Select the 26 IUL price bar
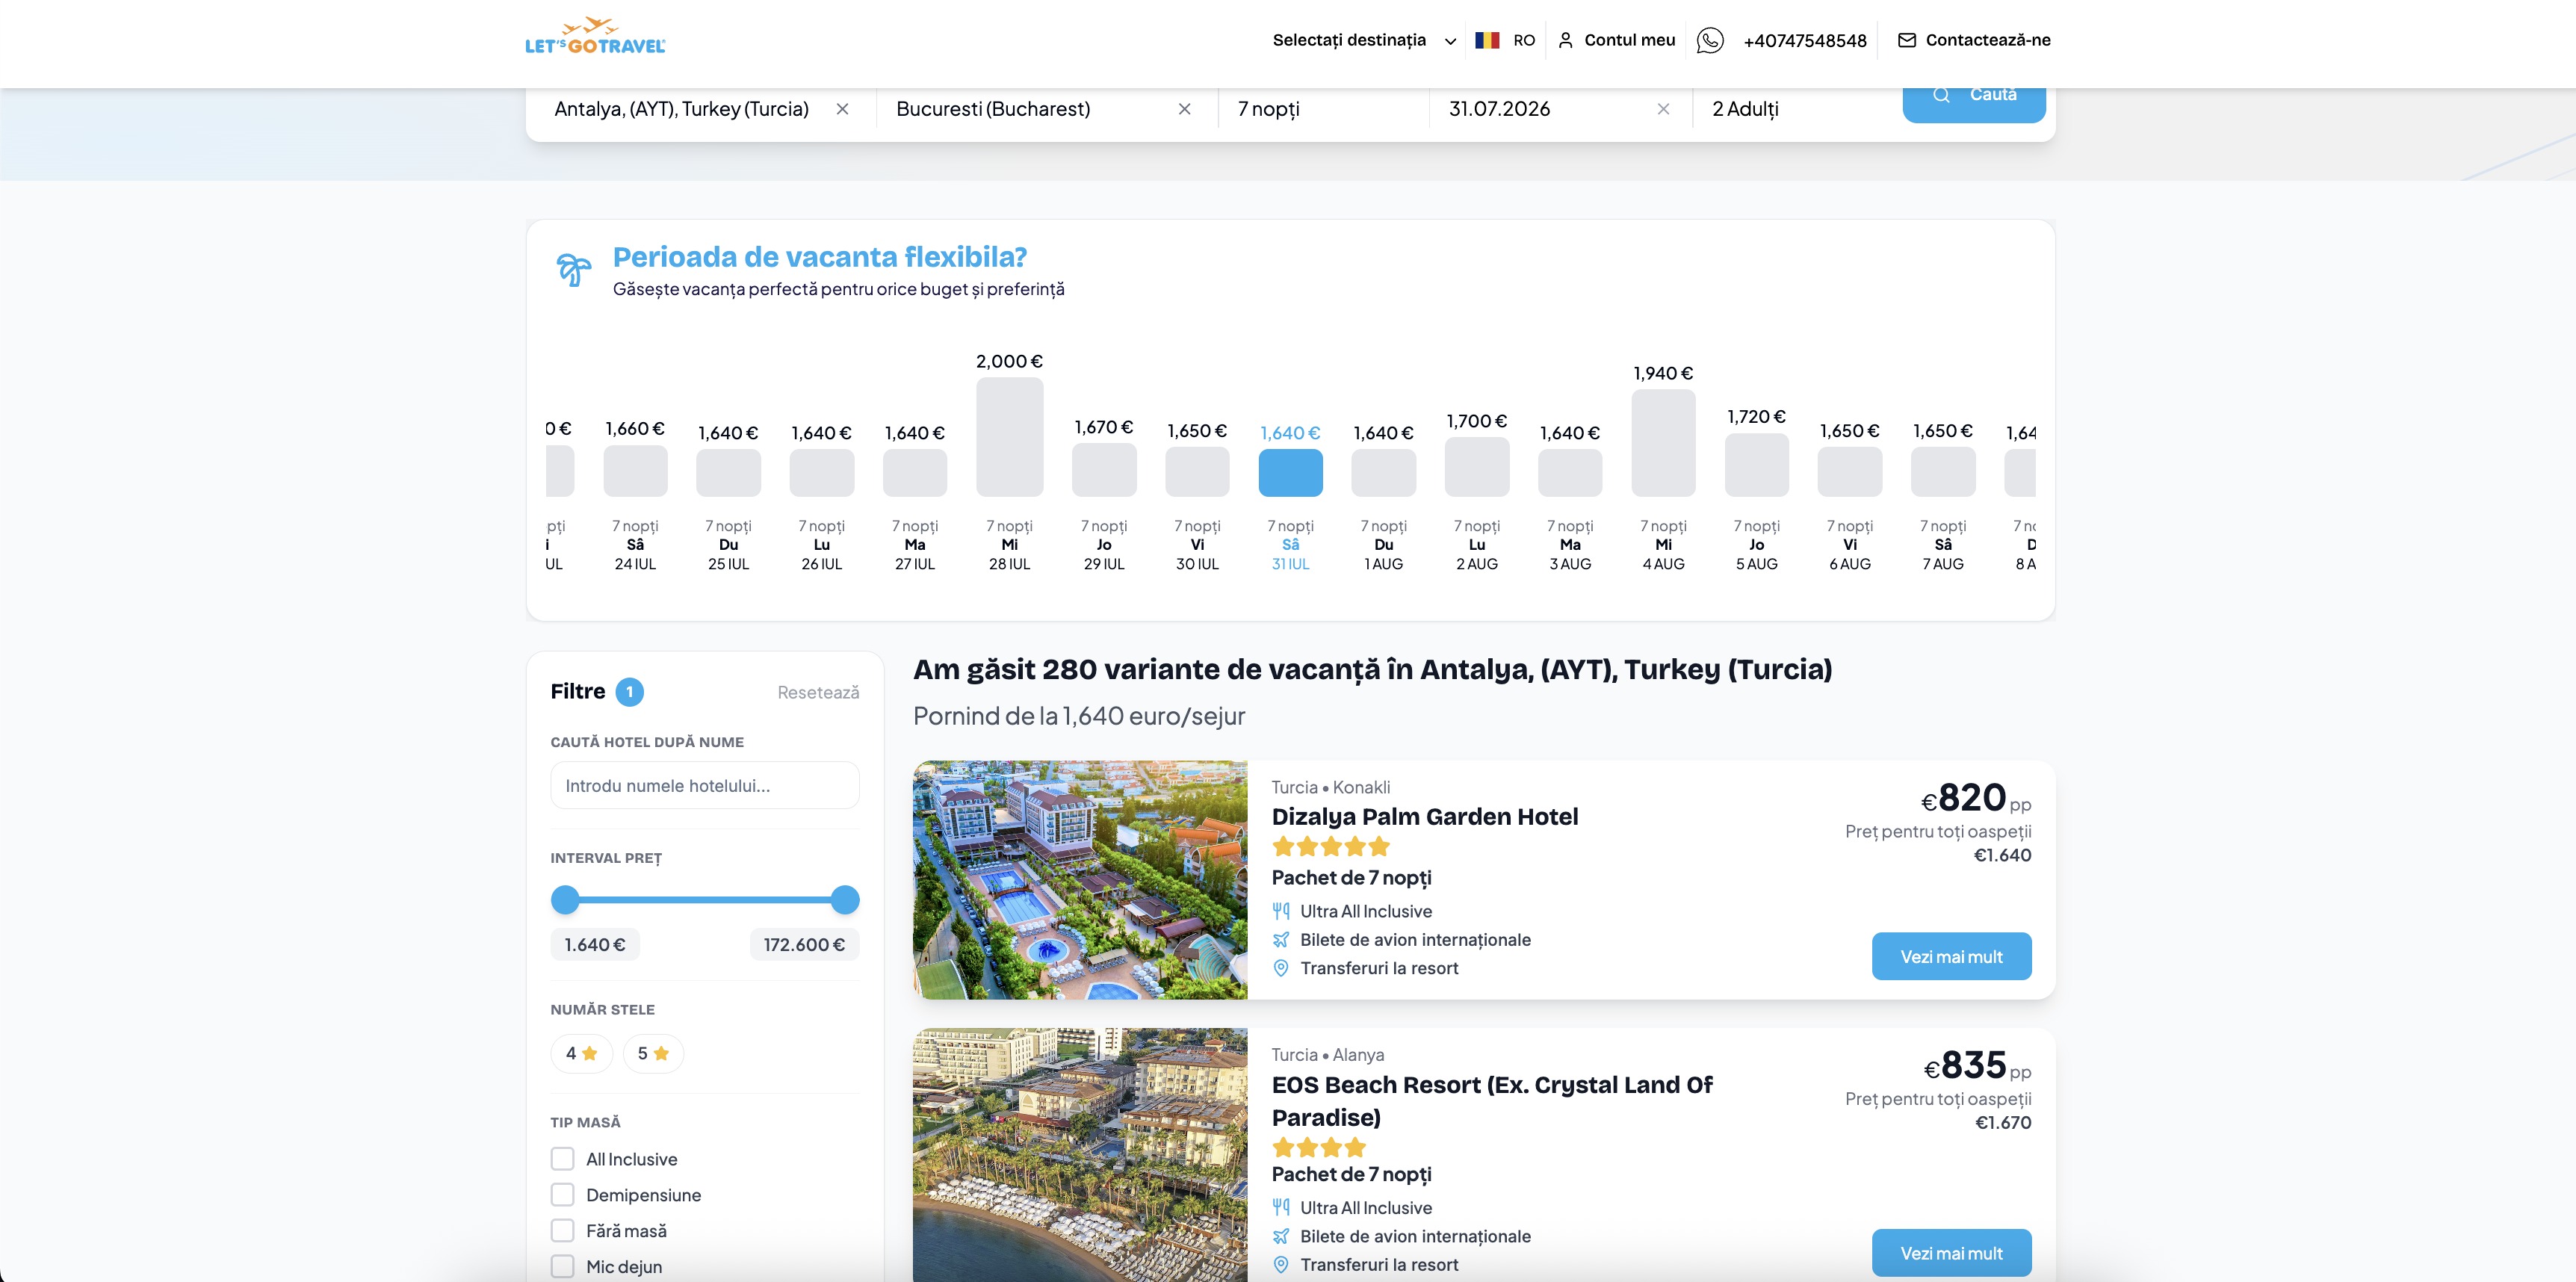2576x1282 pixels. click(821, 472)
